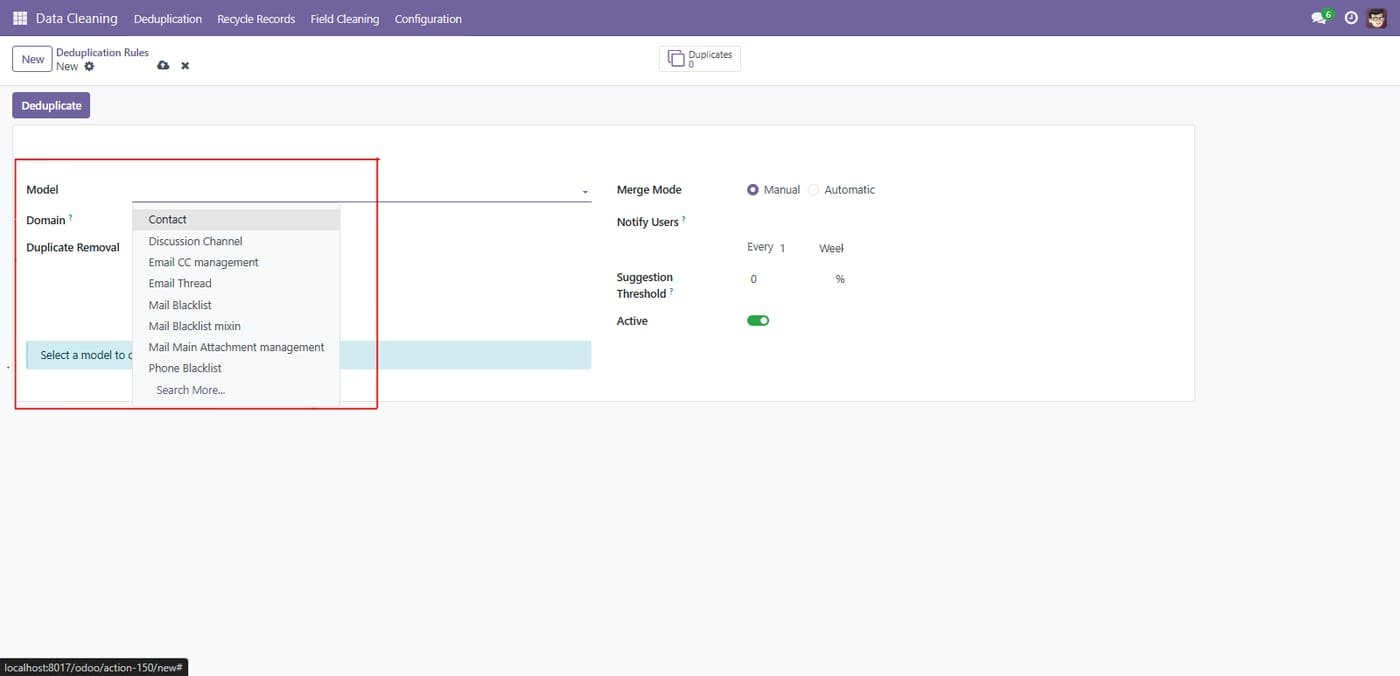Click the Suggestion Threshold value field
This screenshot has height=676, width=1400.
[788, 279]
